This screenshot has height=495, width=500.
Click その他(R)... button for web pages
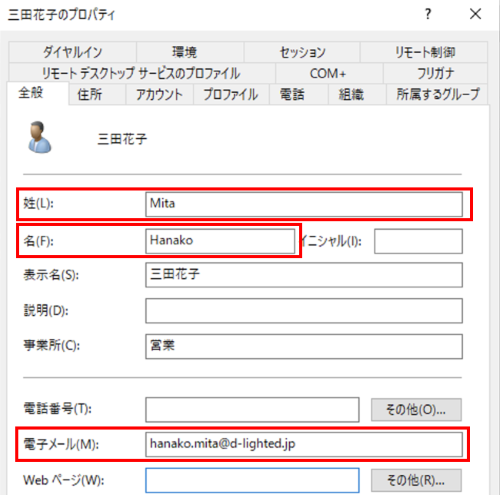click(416, 480)
